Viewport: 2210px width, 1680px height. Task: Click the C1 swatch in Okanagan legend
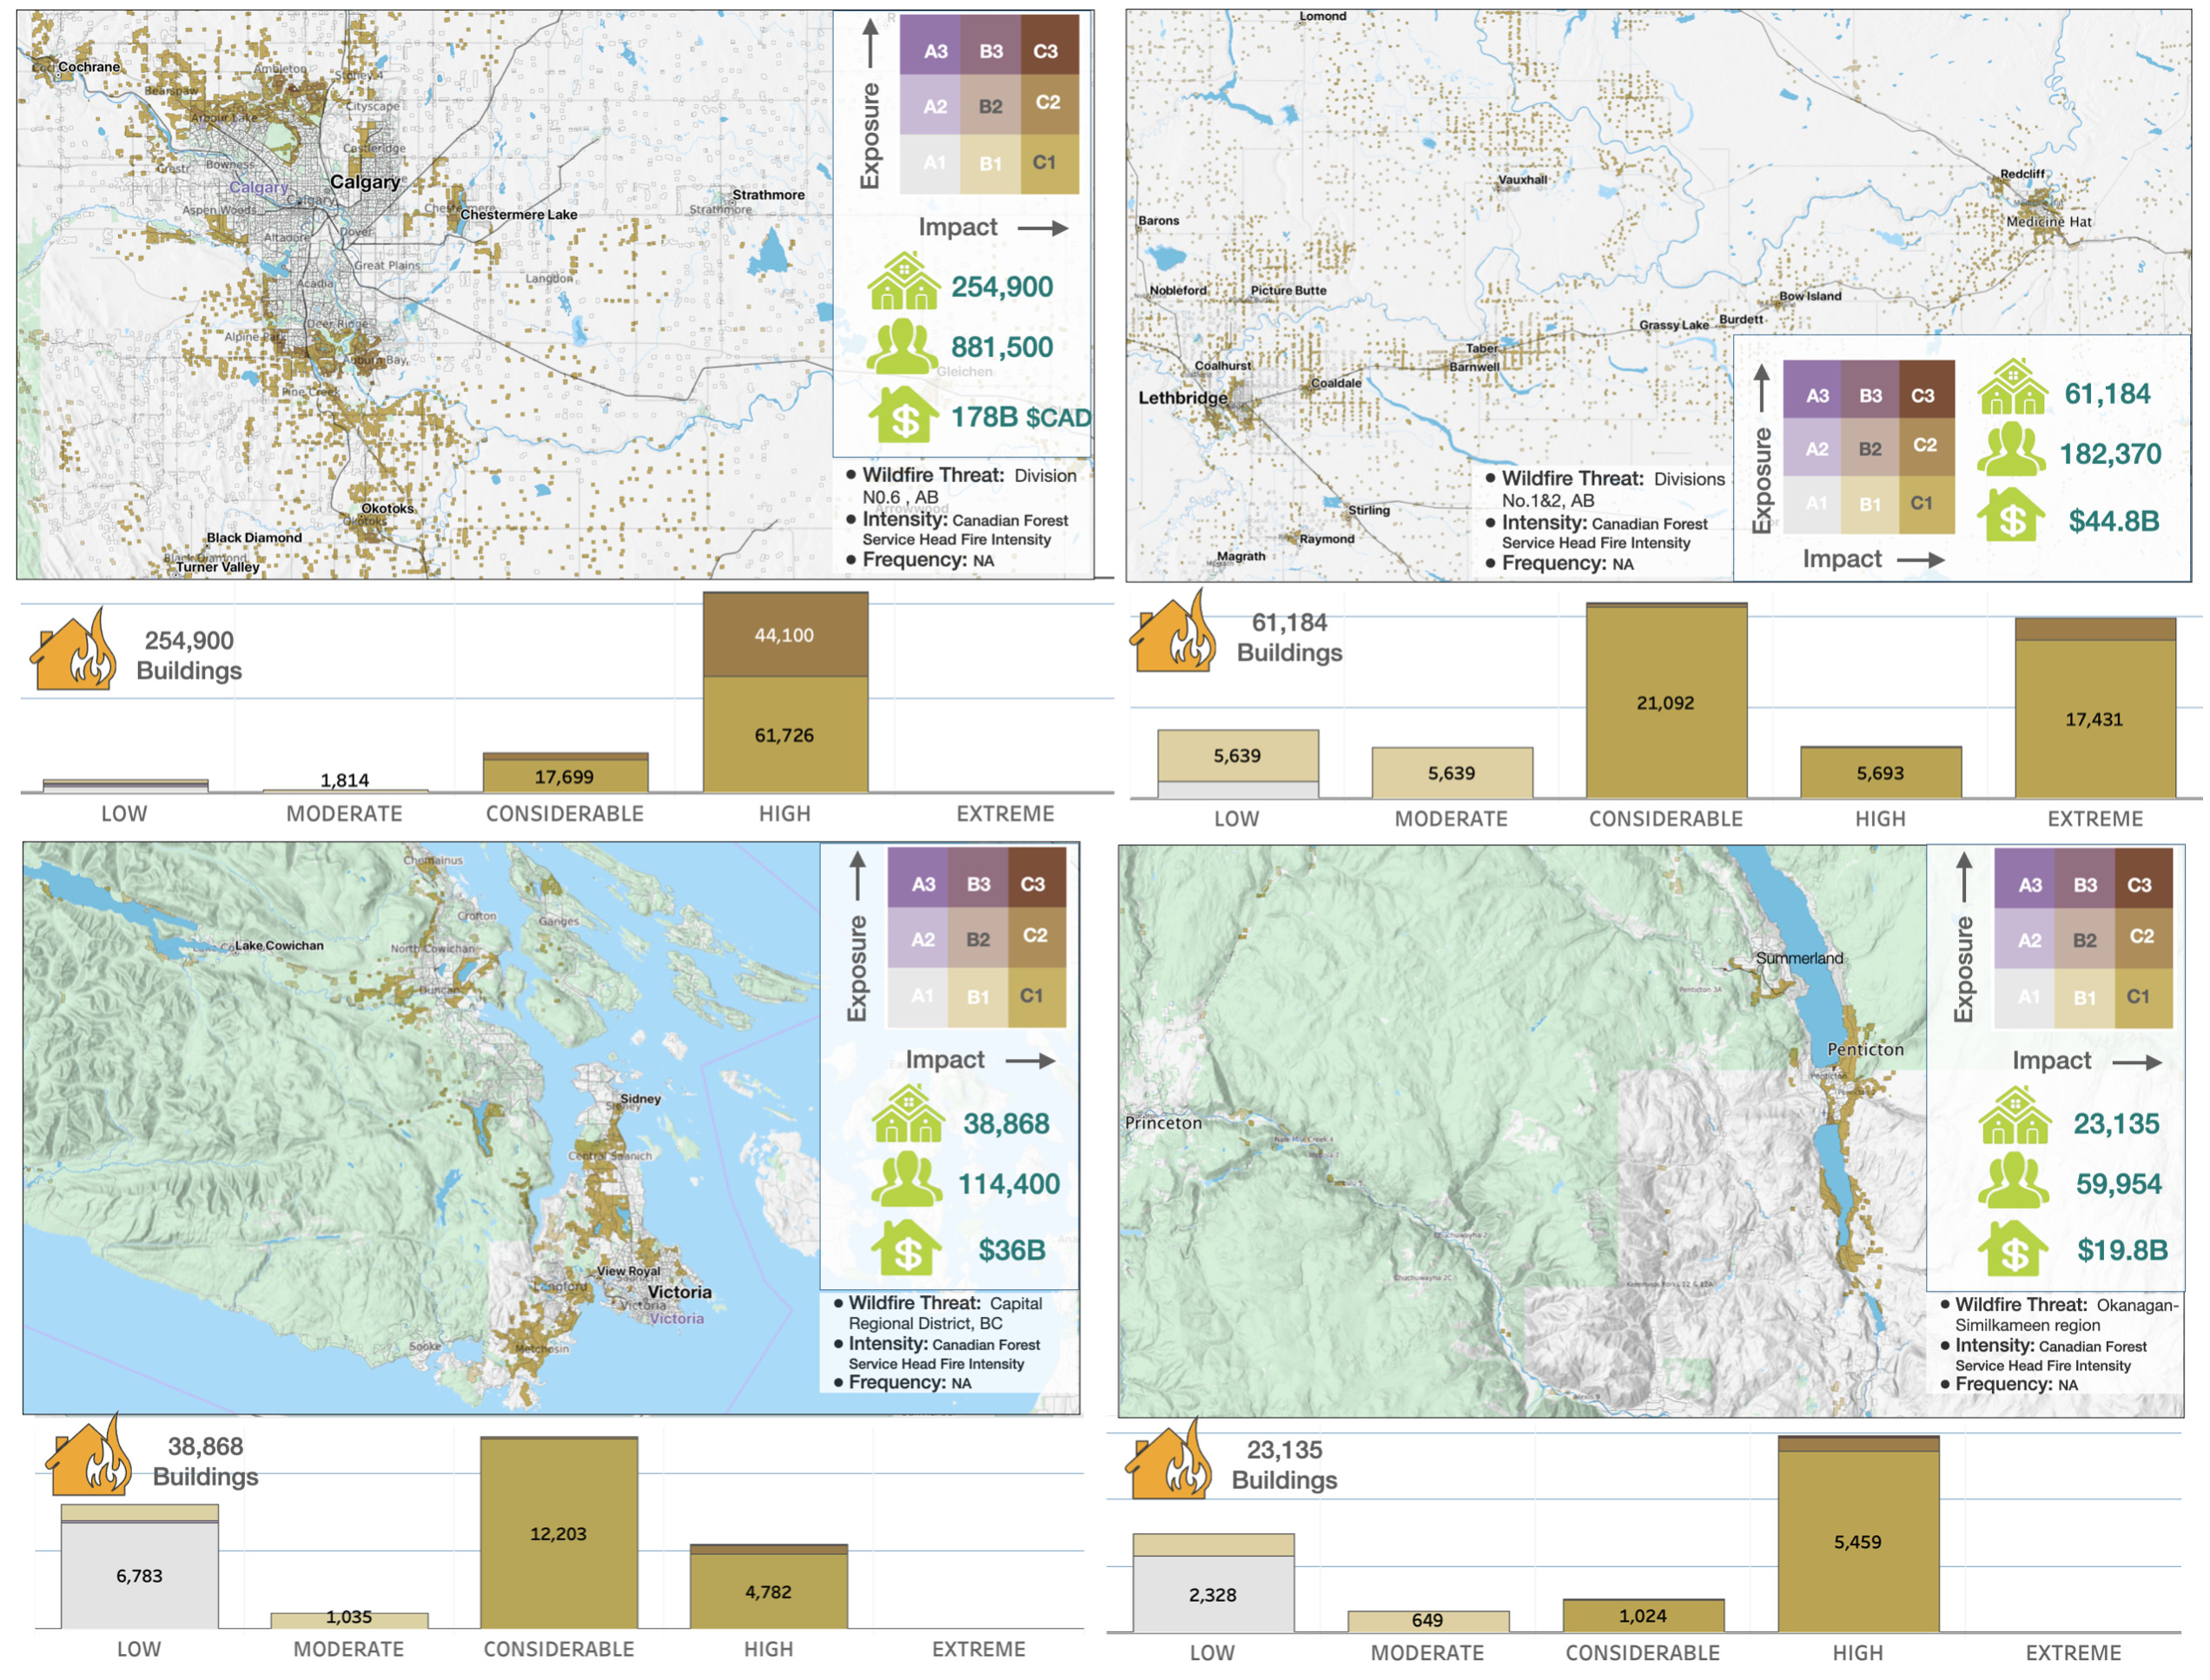pos(2141,997)
